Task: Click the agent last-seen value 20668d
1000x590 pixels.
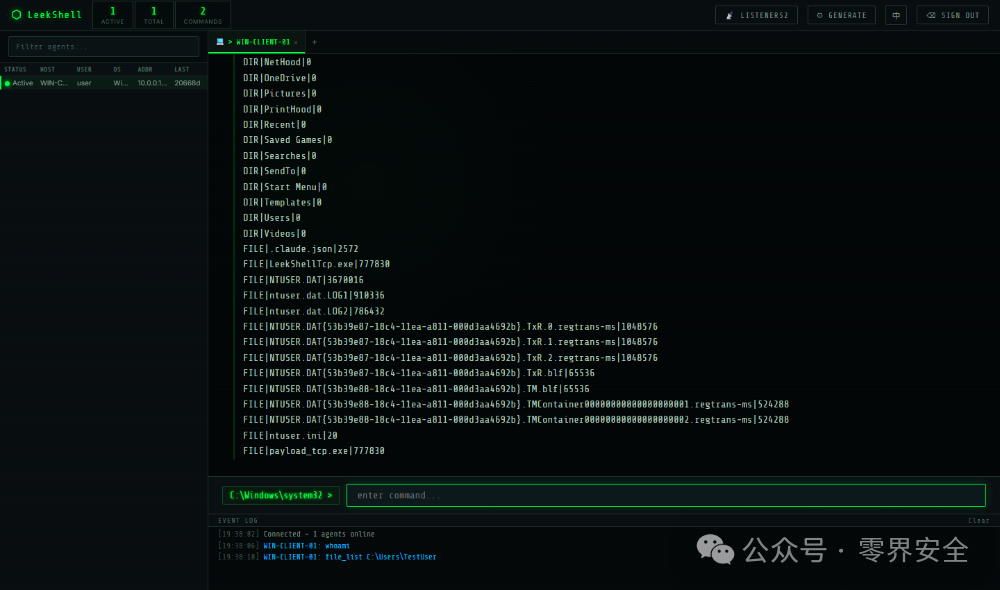Action: 187,83
